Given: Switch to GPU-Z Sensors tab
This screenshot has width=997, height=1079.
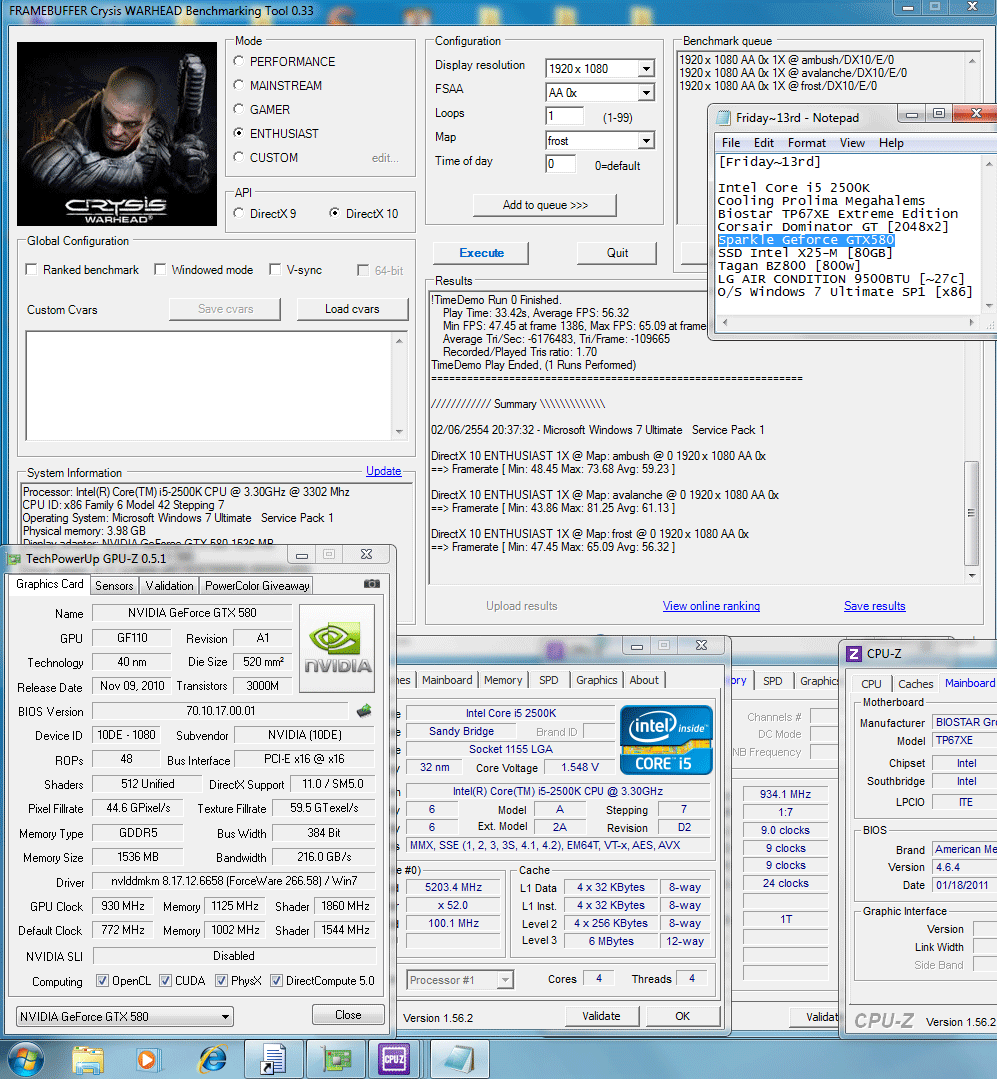Looking at the screenshot, I should [114, 586].
